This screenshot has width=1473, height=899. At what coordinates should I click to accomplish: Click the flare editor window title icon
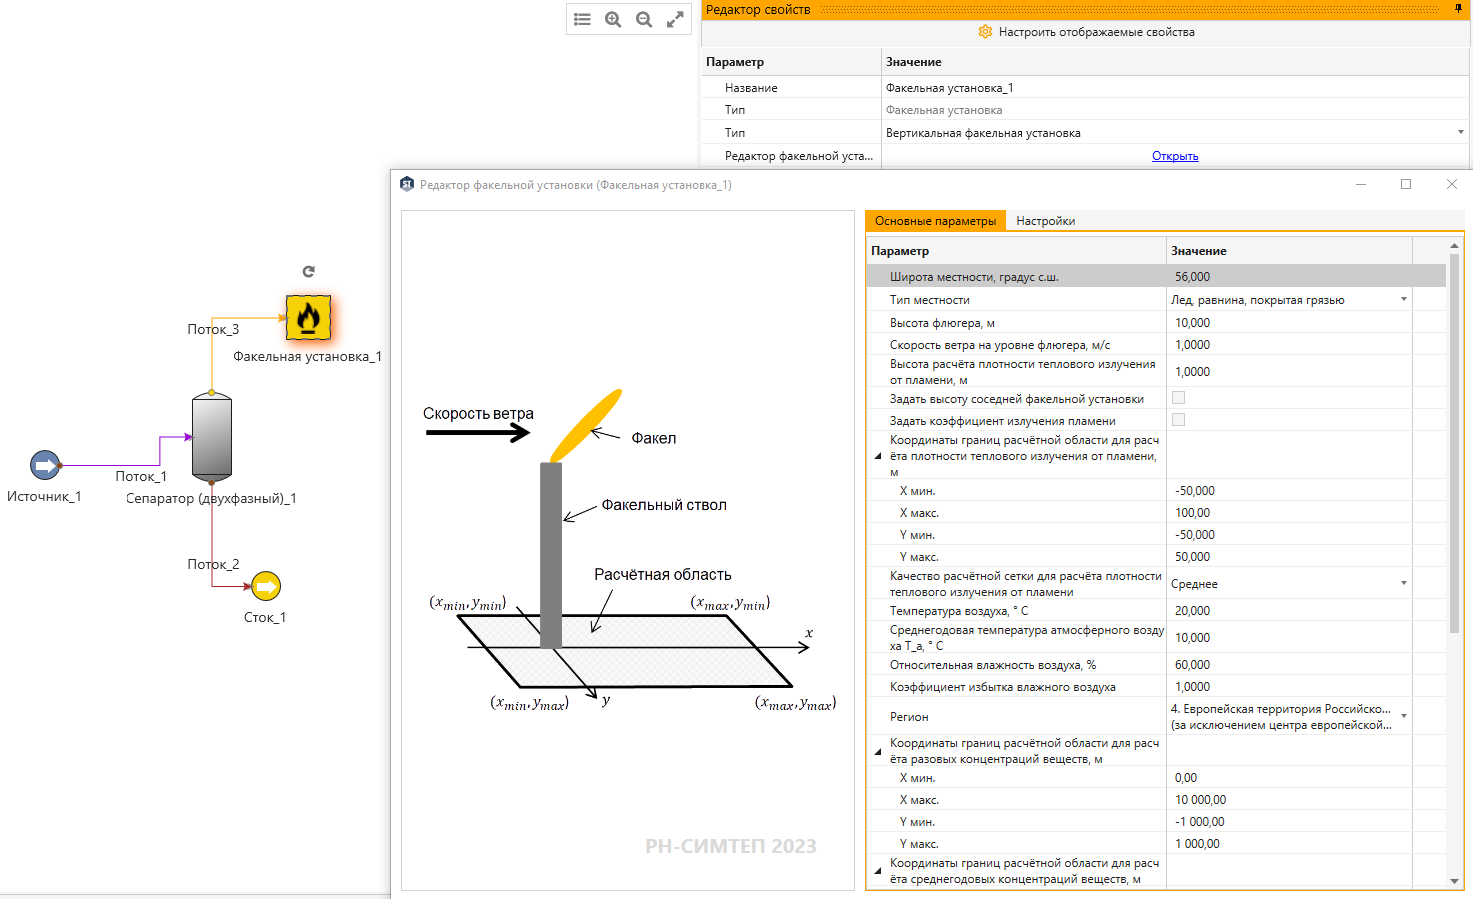click(x=407, y=184)
